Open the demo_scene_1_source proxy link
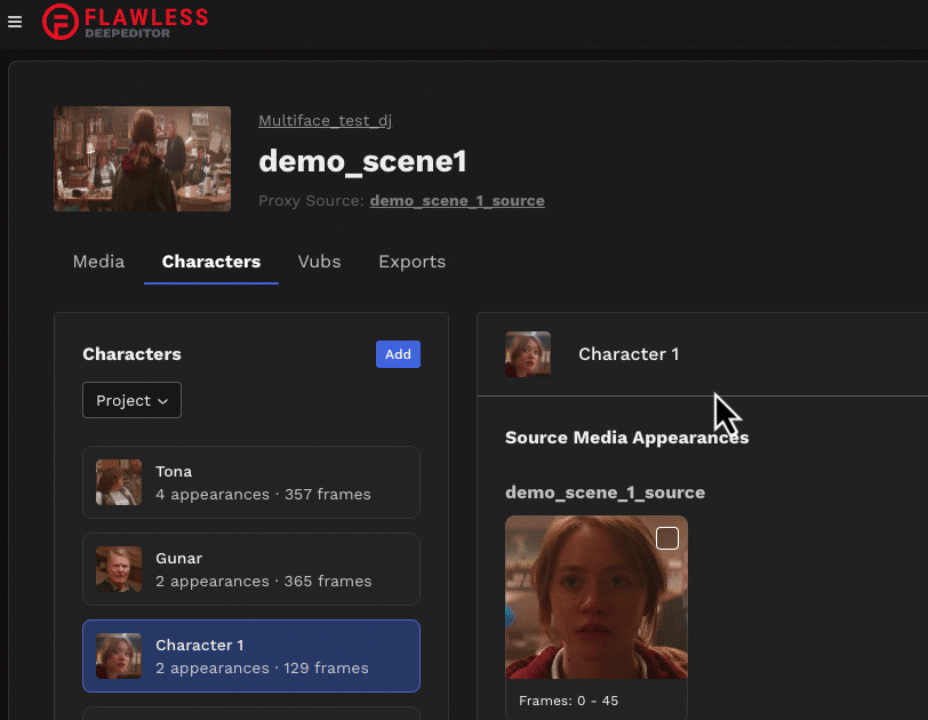This screenshot has height=720, width=928. pos(457,201)
